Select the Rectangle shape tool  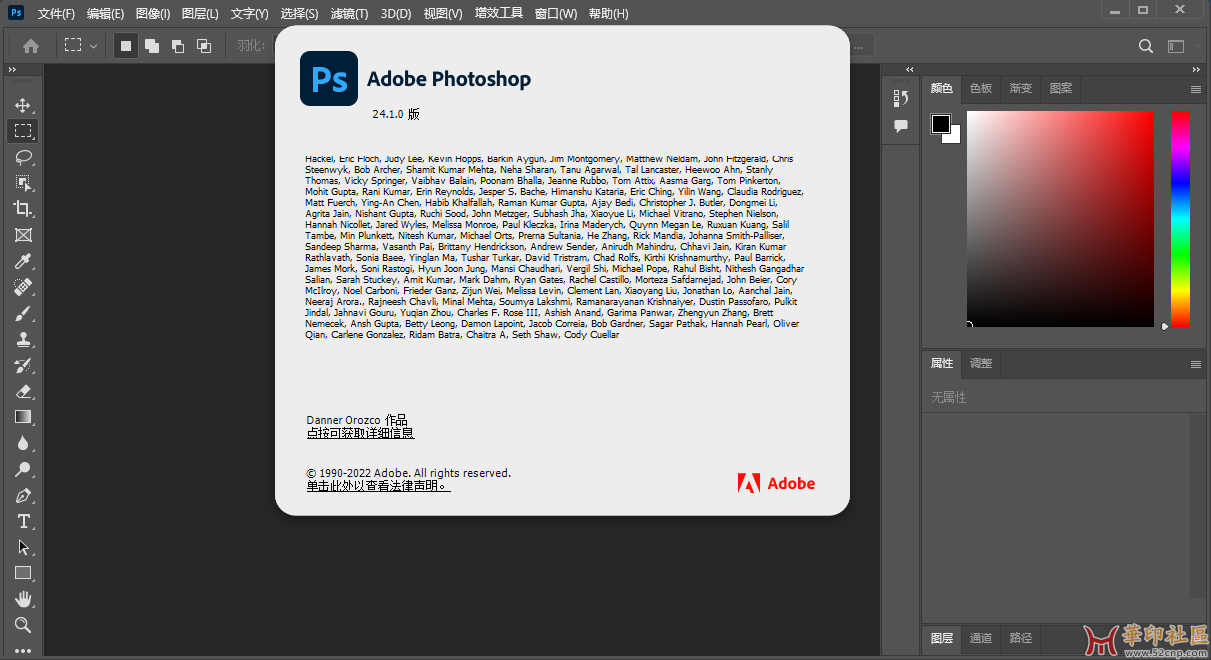(22, 573)
